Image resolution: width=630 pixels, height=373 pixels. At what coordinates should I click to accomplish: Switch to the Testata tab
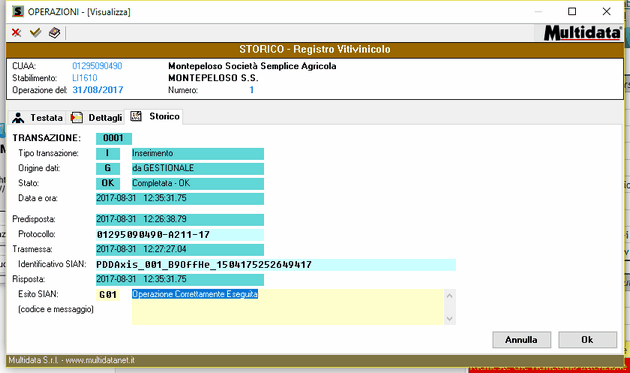(x=37, y=118)
